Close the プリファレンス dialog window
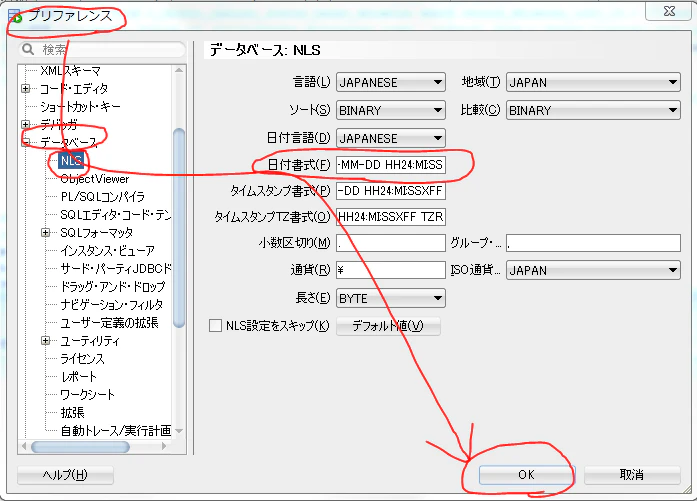 (669, 11)
